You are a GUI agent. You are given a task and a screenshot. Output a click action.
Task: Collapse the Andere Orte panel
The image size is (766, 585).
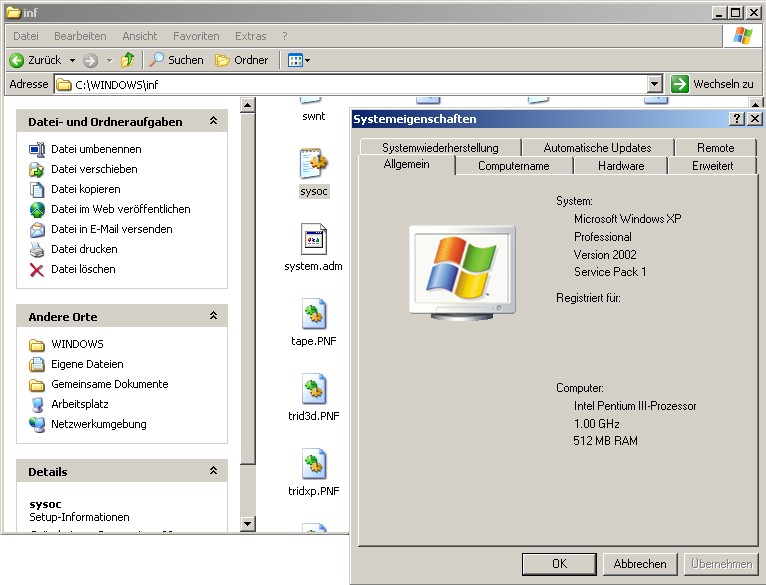pos(213,316)
